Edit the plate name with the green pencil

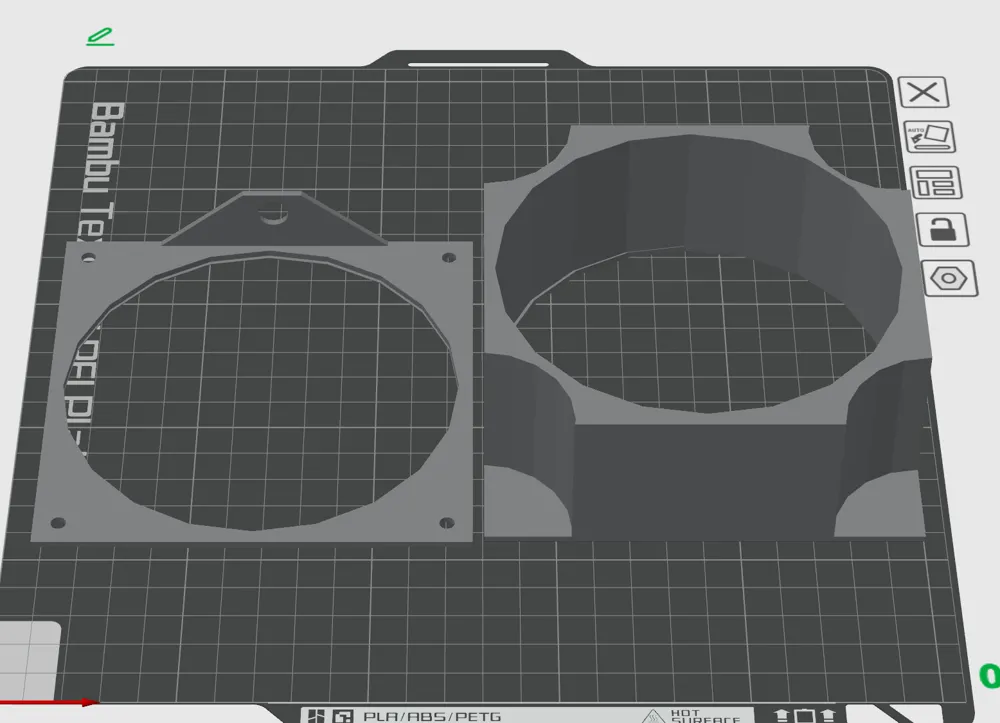pos(100,35)
